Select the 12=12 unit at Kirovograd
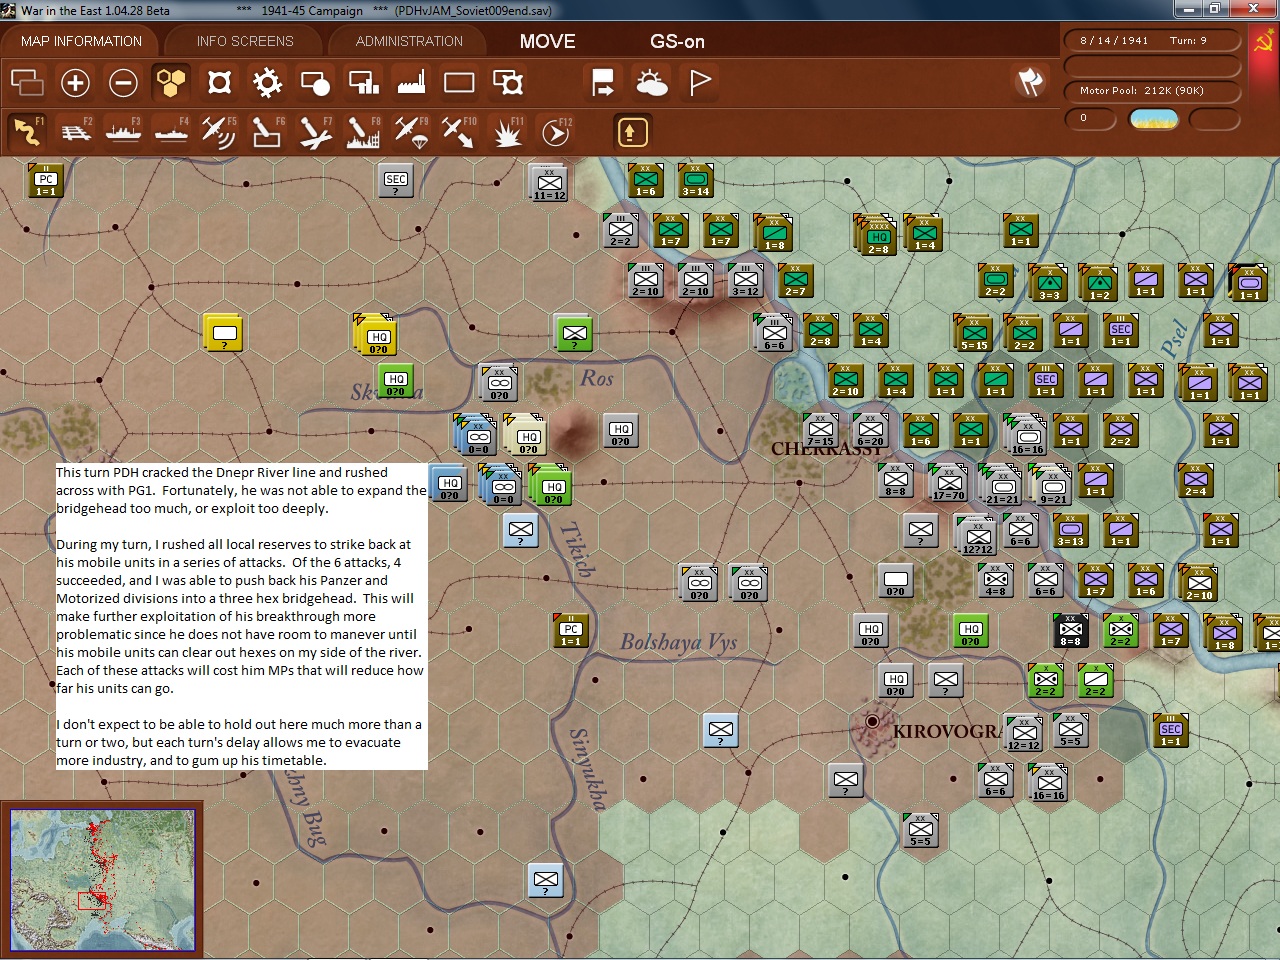 [1023, 733]
